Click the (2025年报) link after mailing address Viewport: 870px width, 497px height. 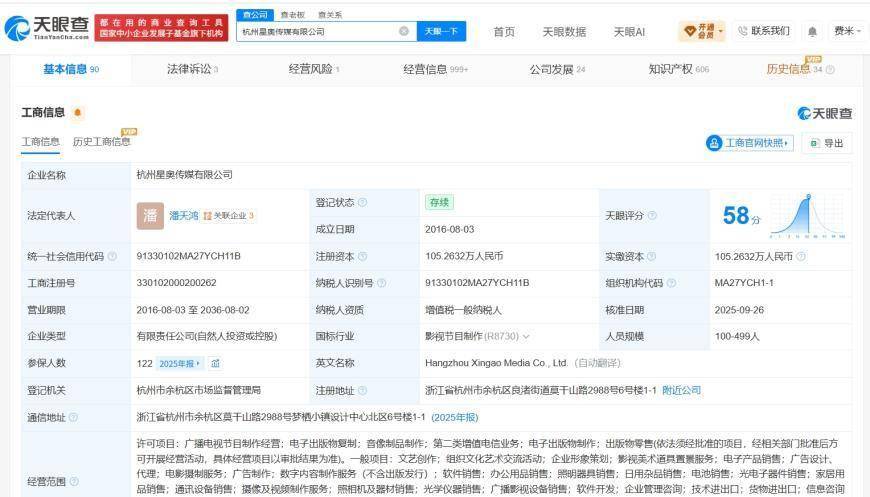(x=455, y=417)
